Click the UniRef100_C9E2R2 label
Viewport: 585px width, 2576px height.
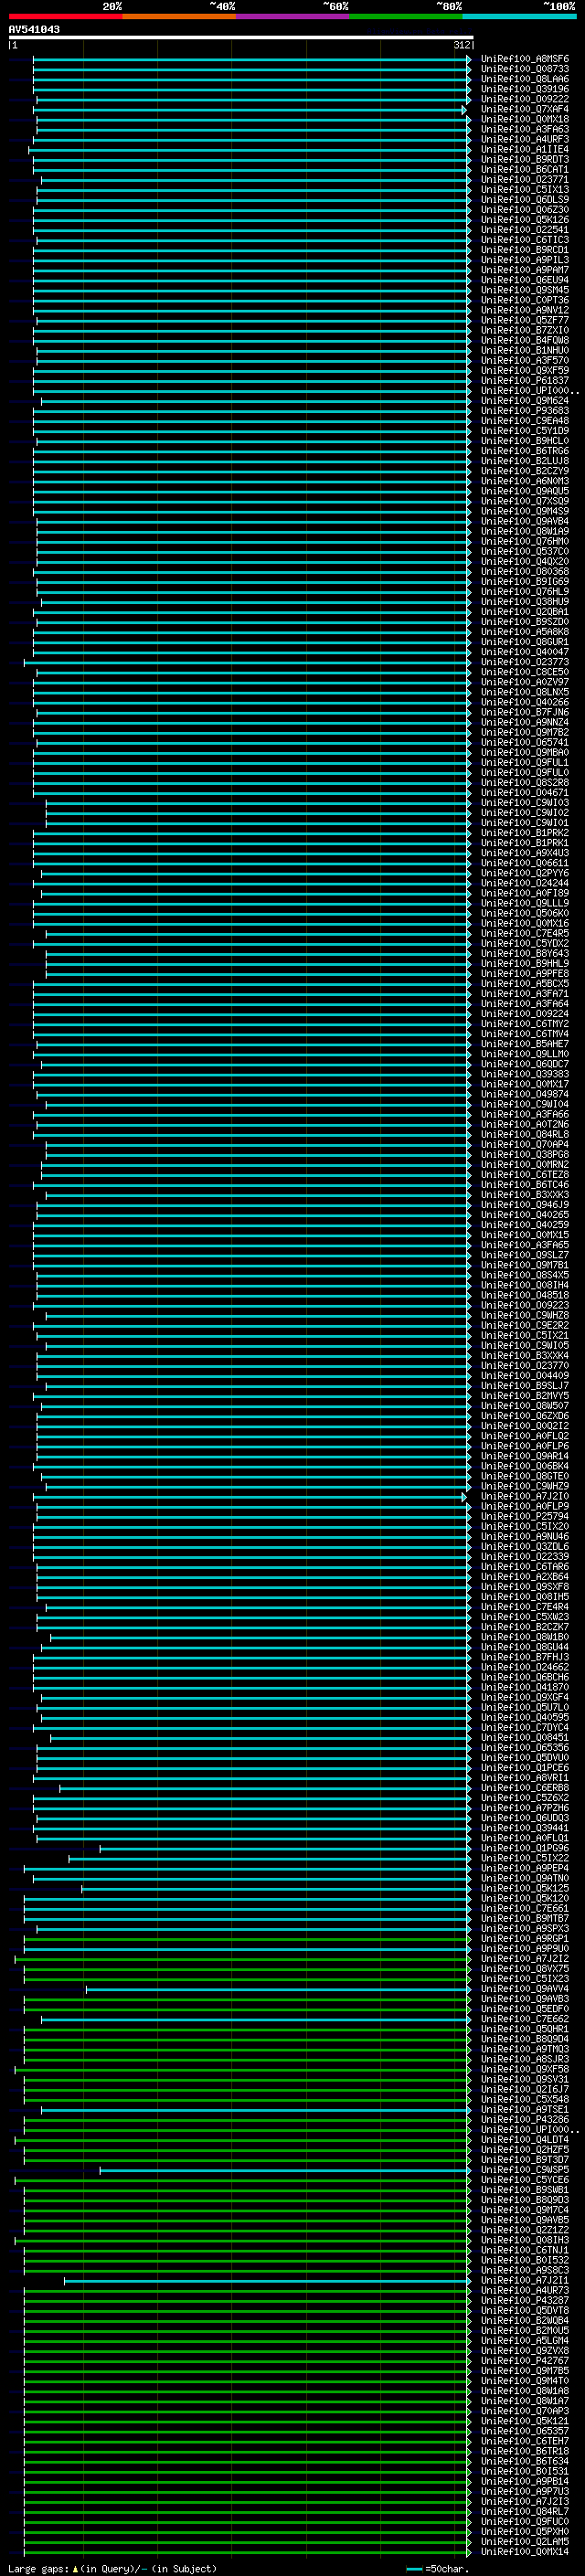(525, 1326)
